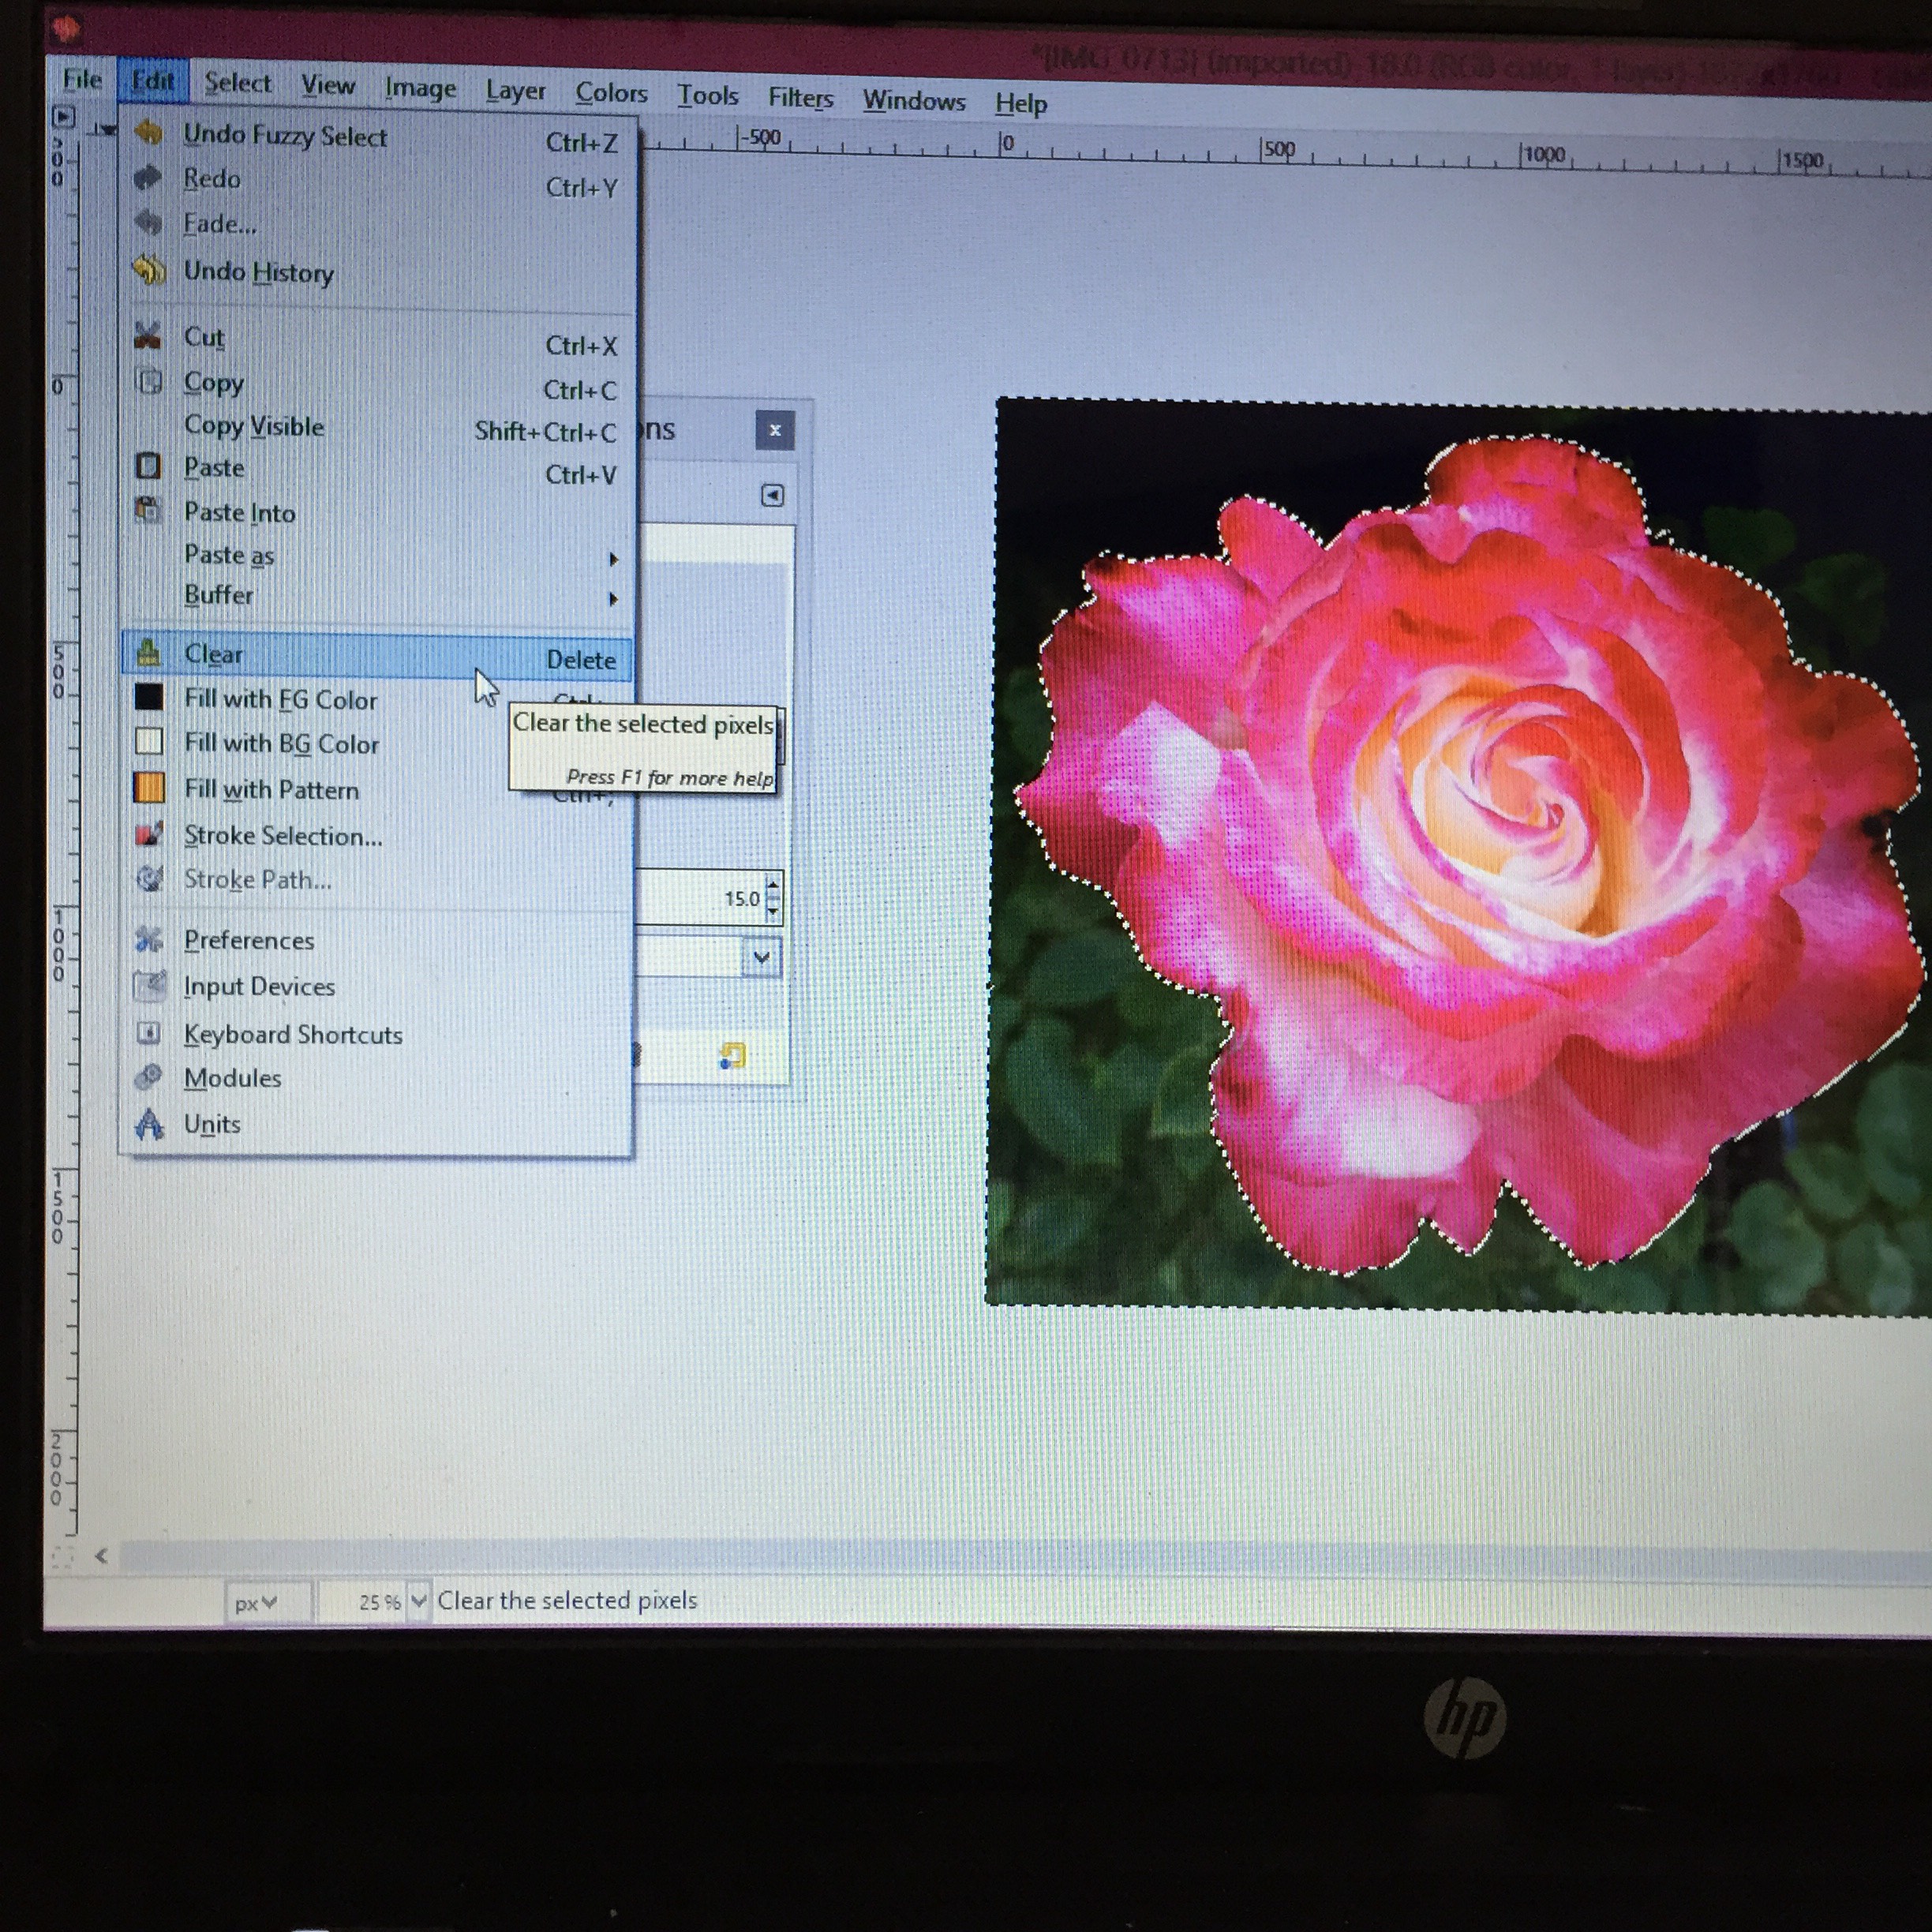Close the tool options dialog

pyautogui.click(x=775, y=430)
